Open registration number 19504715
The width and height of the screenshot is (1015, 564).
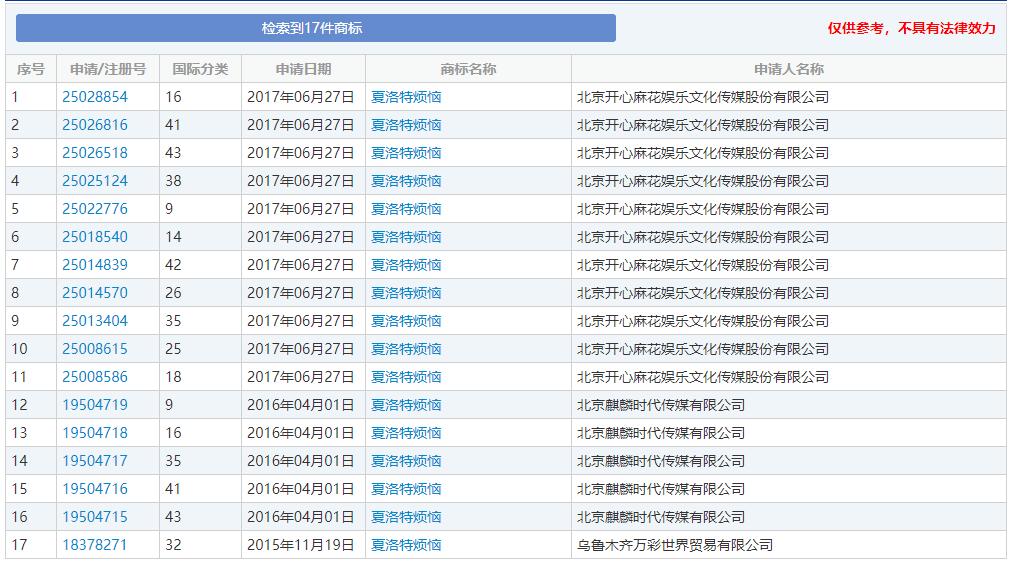[95, 517]
